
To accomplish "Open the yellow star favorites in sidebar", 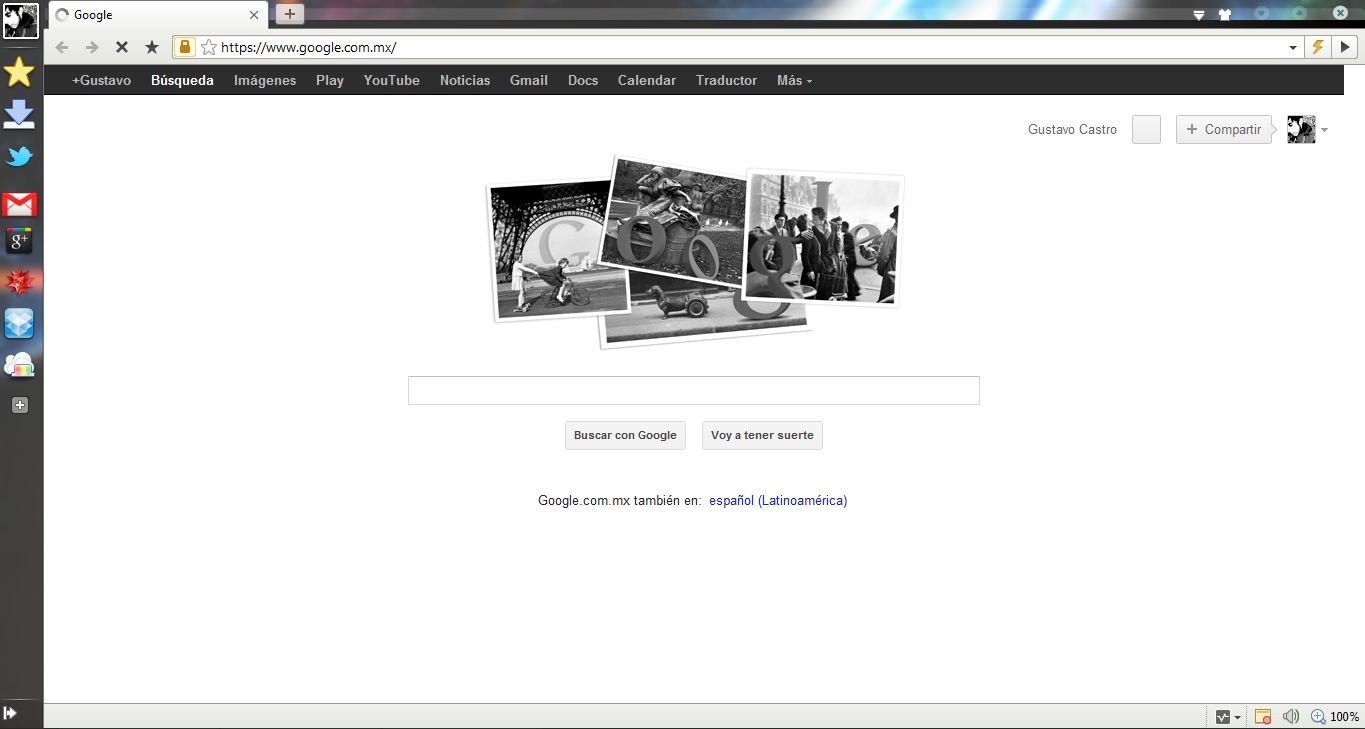I will tap(19, 72).
